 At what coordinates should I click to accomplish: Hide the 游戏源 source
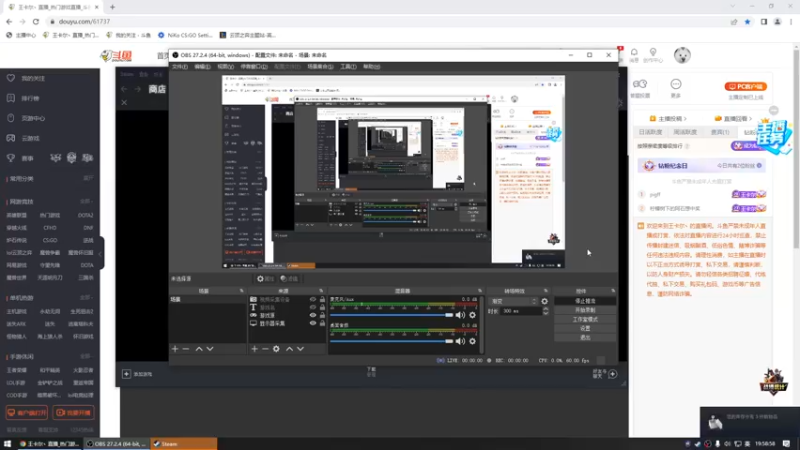(x=313, y=315)
